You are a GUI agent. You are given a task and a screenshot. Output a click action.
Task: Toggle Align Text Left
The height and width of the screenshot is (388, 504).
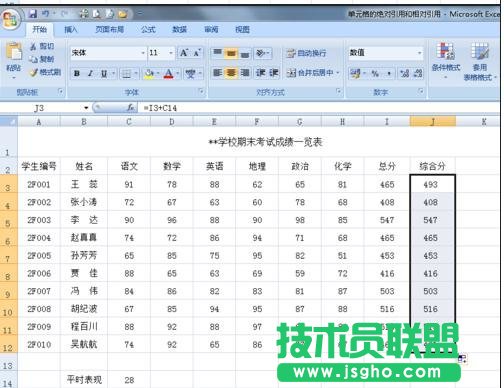pos(218,73)
